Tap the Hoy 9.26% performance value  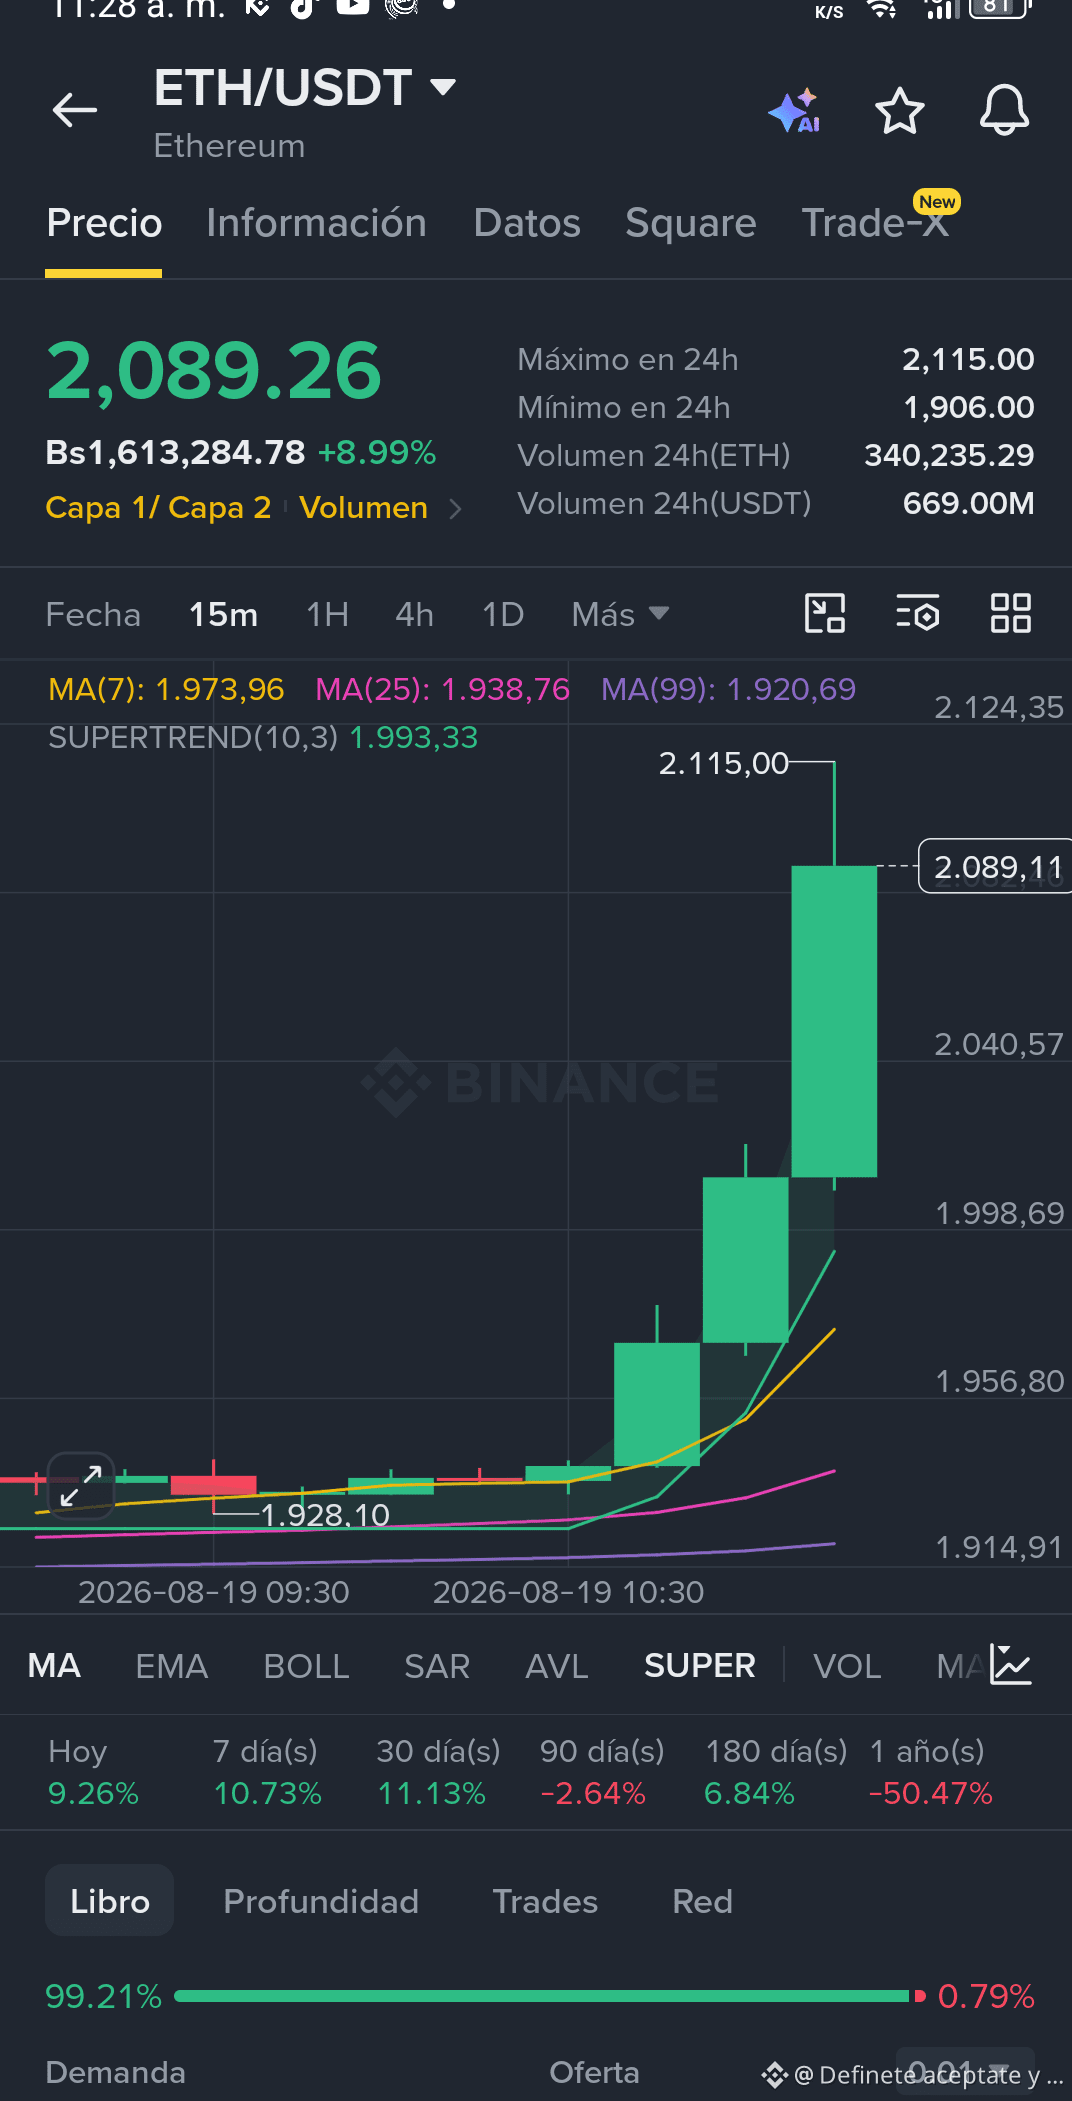click(93, 1793)
